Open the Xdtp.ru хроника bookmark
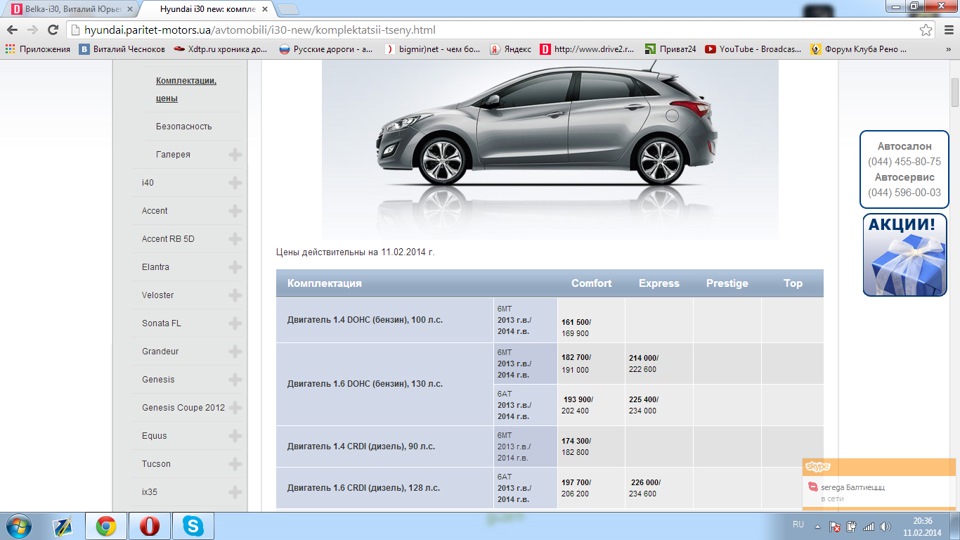This screenshot has width=960, height=540. 220,49
